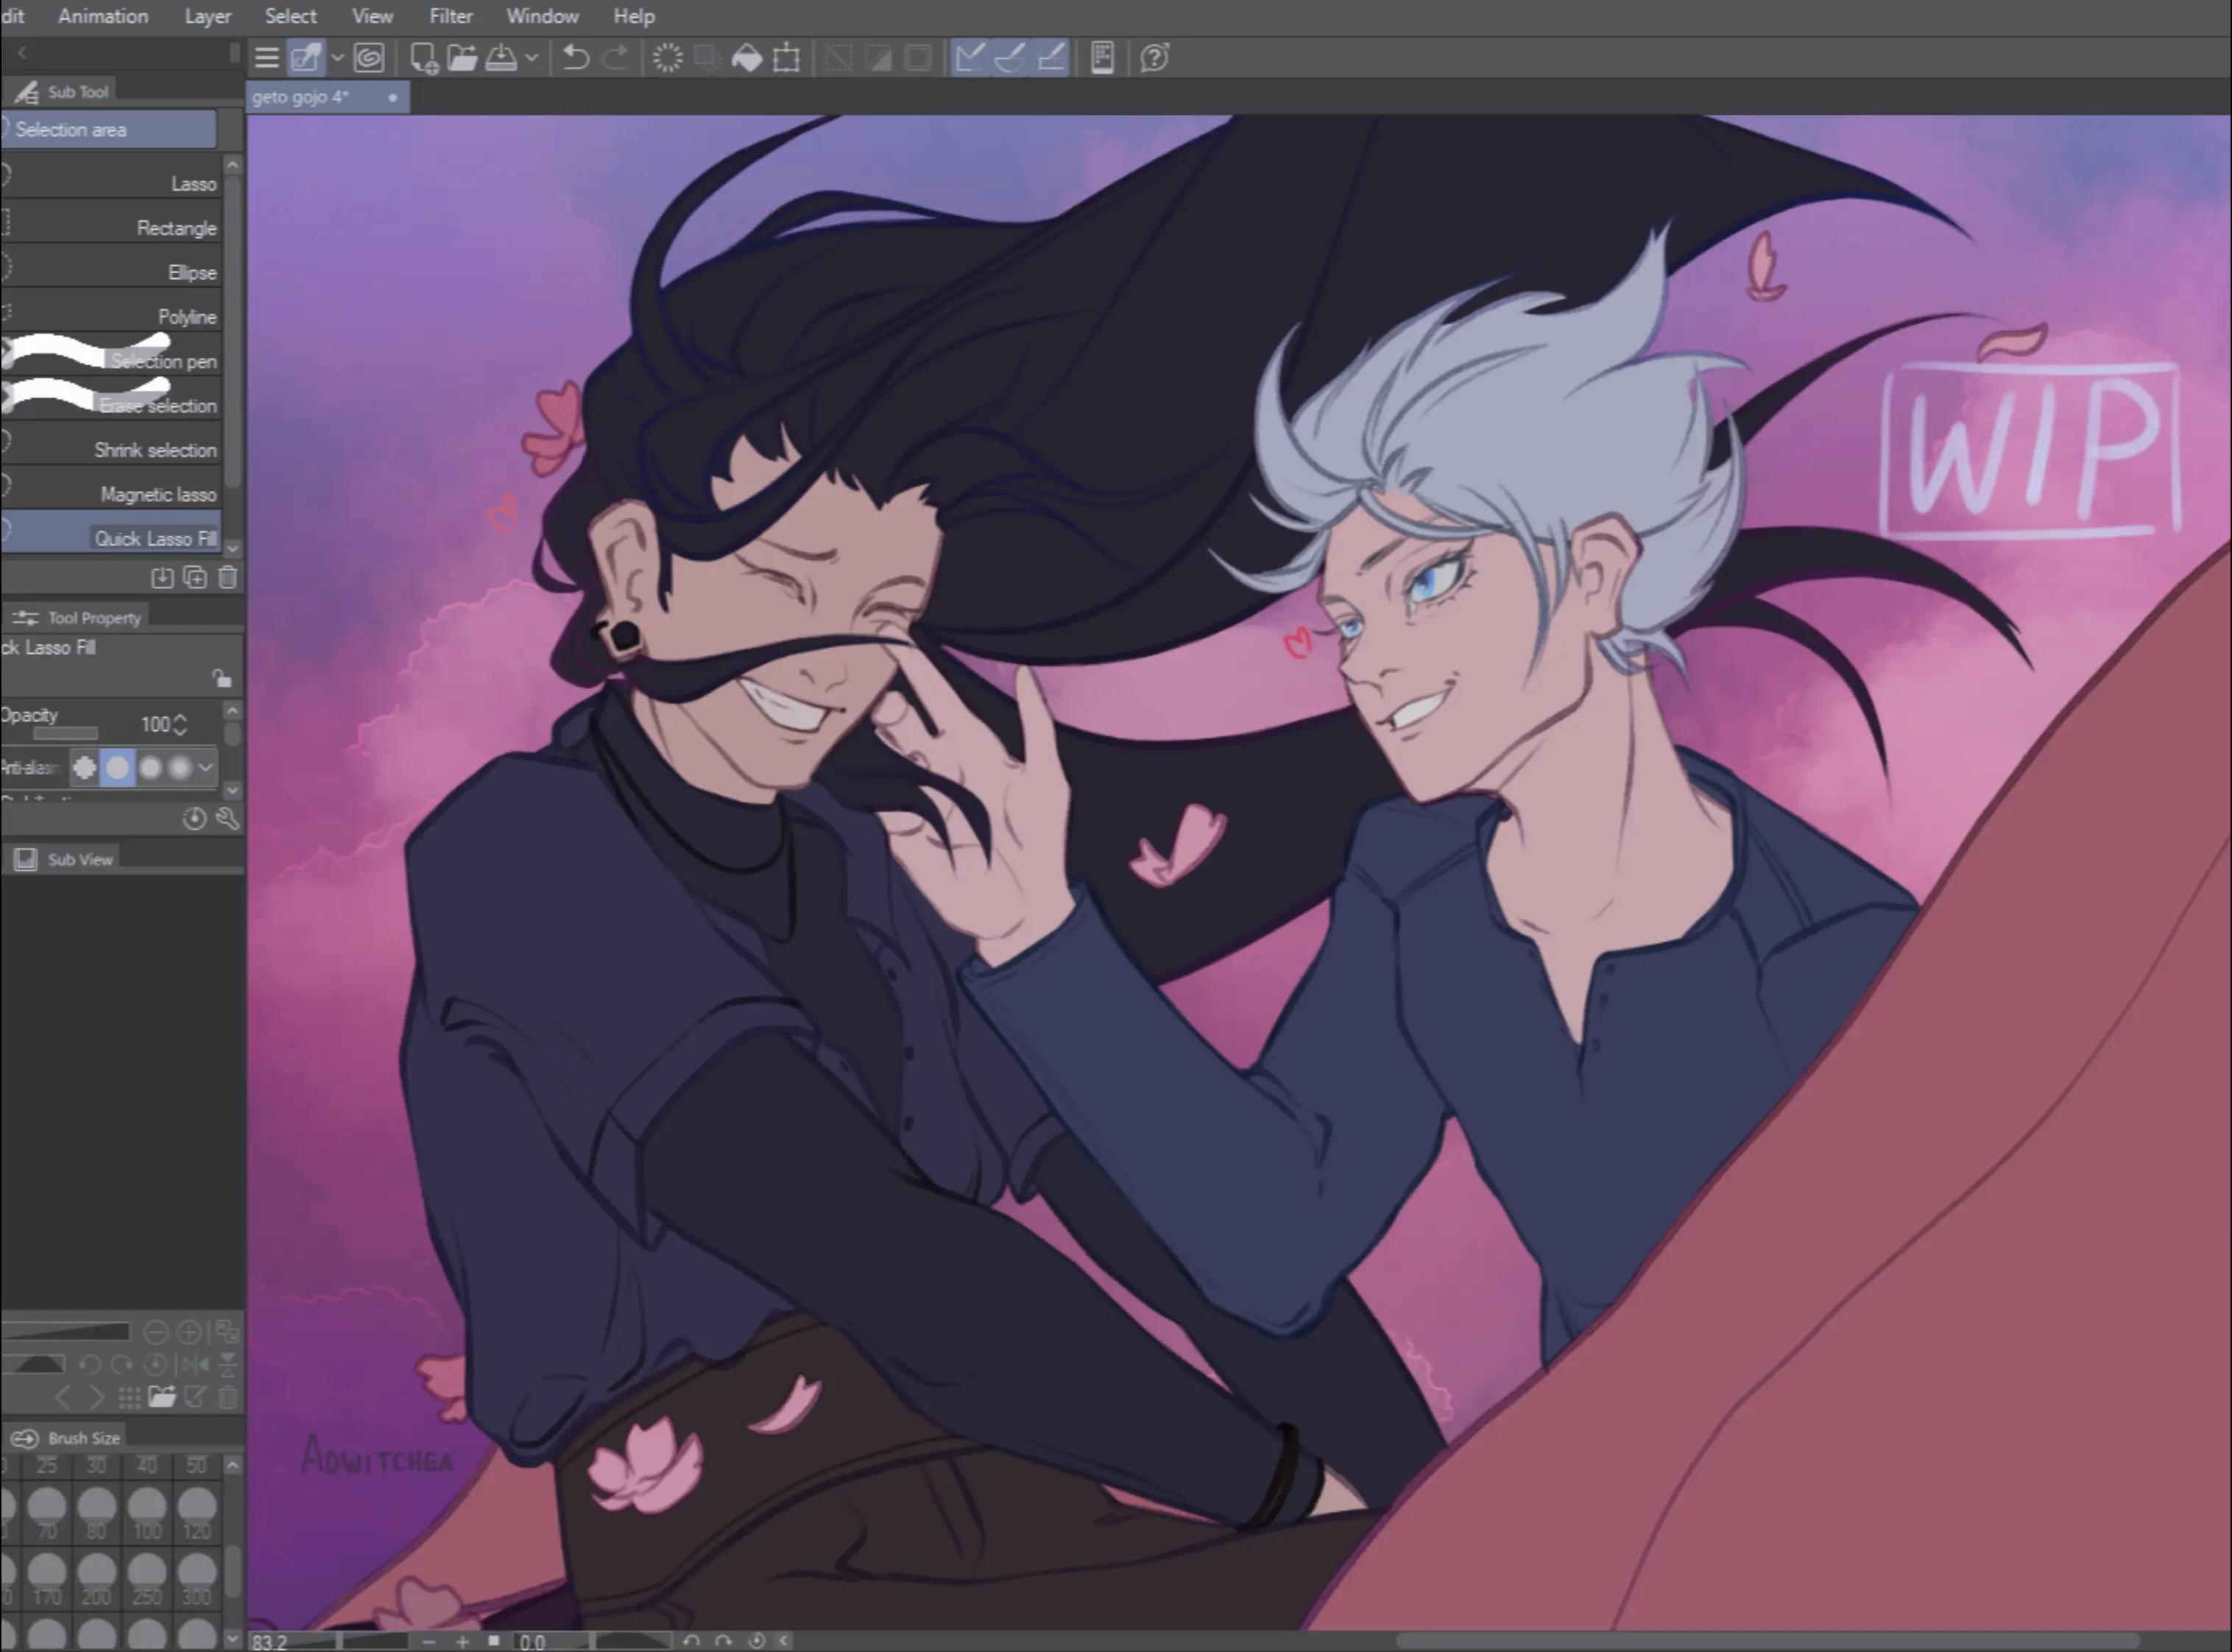Open the Layer menu
2232x1652 pixels.
click(208, 16)
